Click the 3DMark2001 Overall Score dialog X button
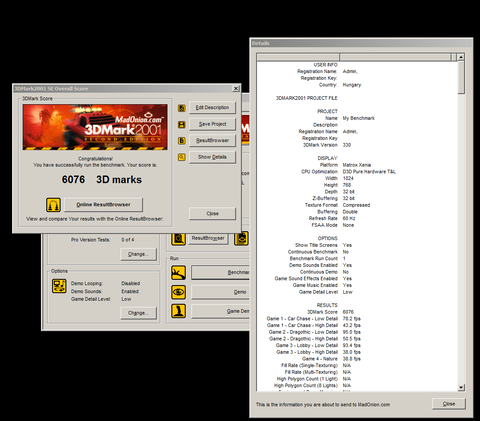 pyautogui.click(x=236, y=89)
